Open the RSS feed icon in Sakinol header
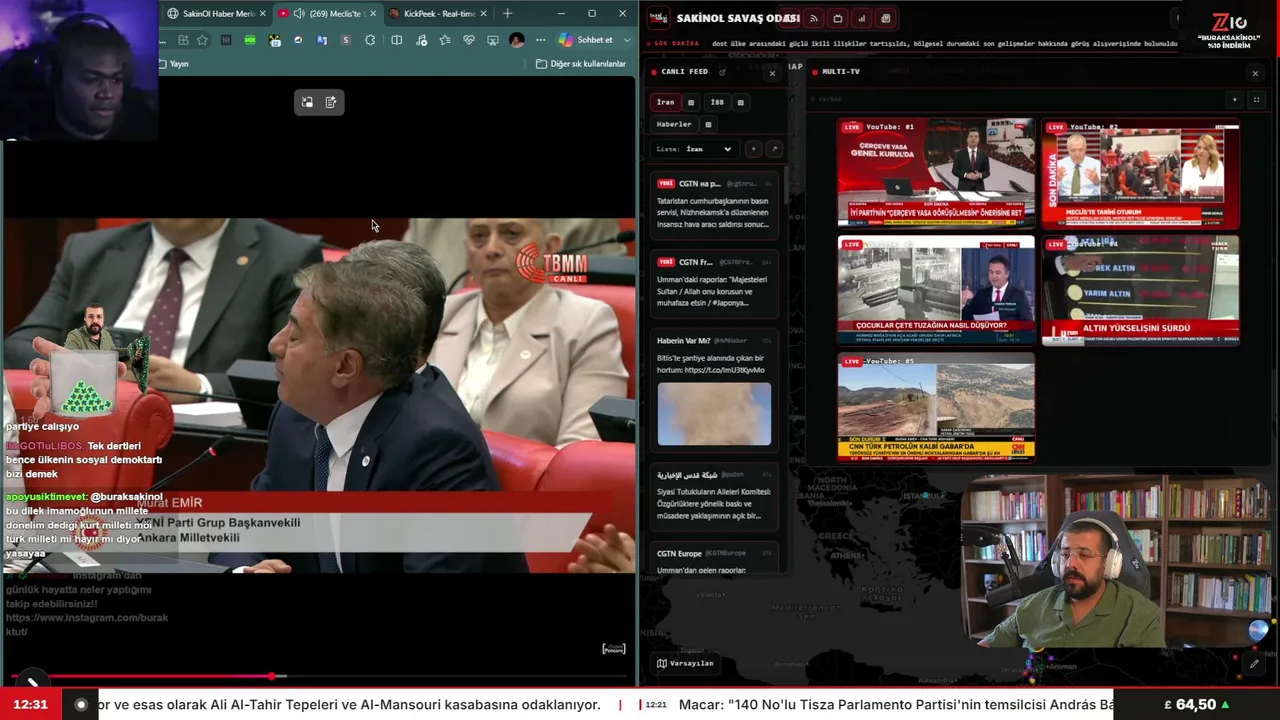1280x720 pixels. click(x=814, y=18)
